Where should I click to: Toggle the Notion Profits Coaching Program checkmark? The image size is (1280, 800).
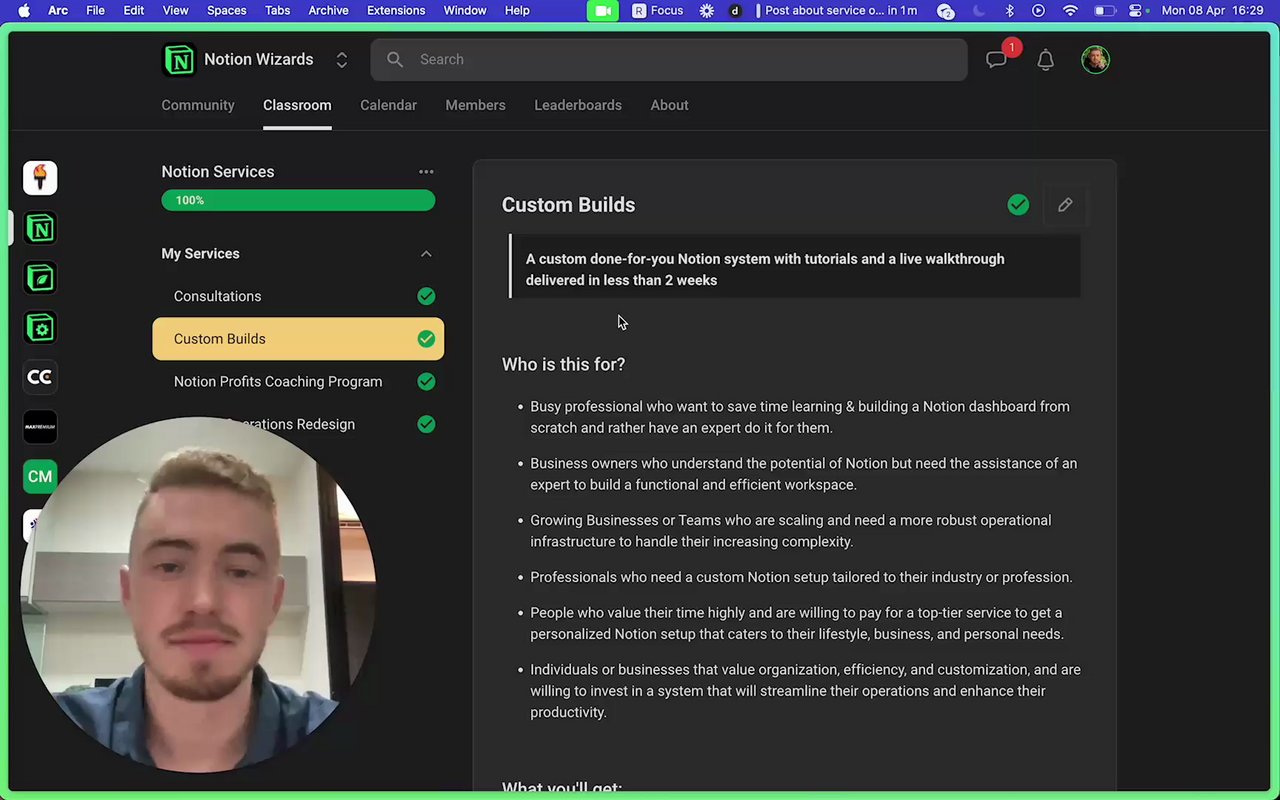tap(426, 382)
